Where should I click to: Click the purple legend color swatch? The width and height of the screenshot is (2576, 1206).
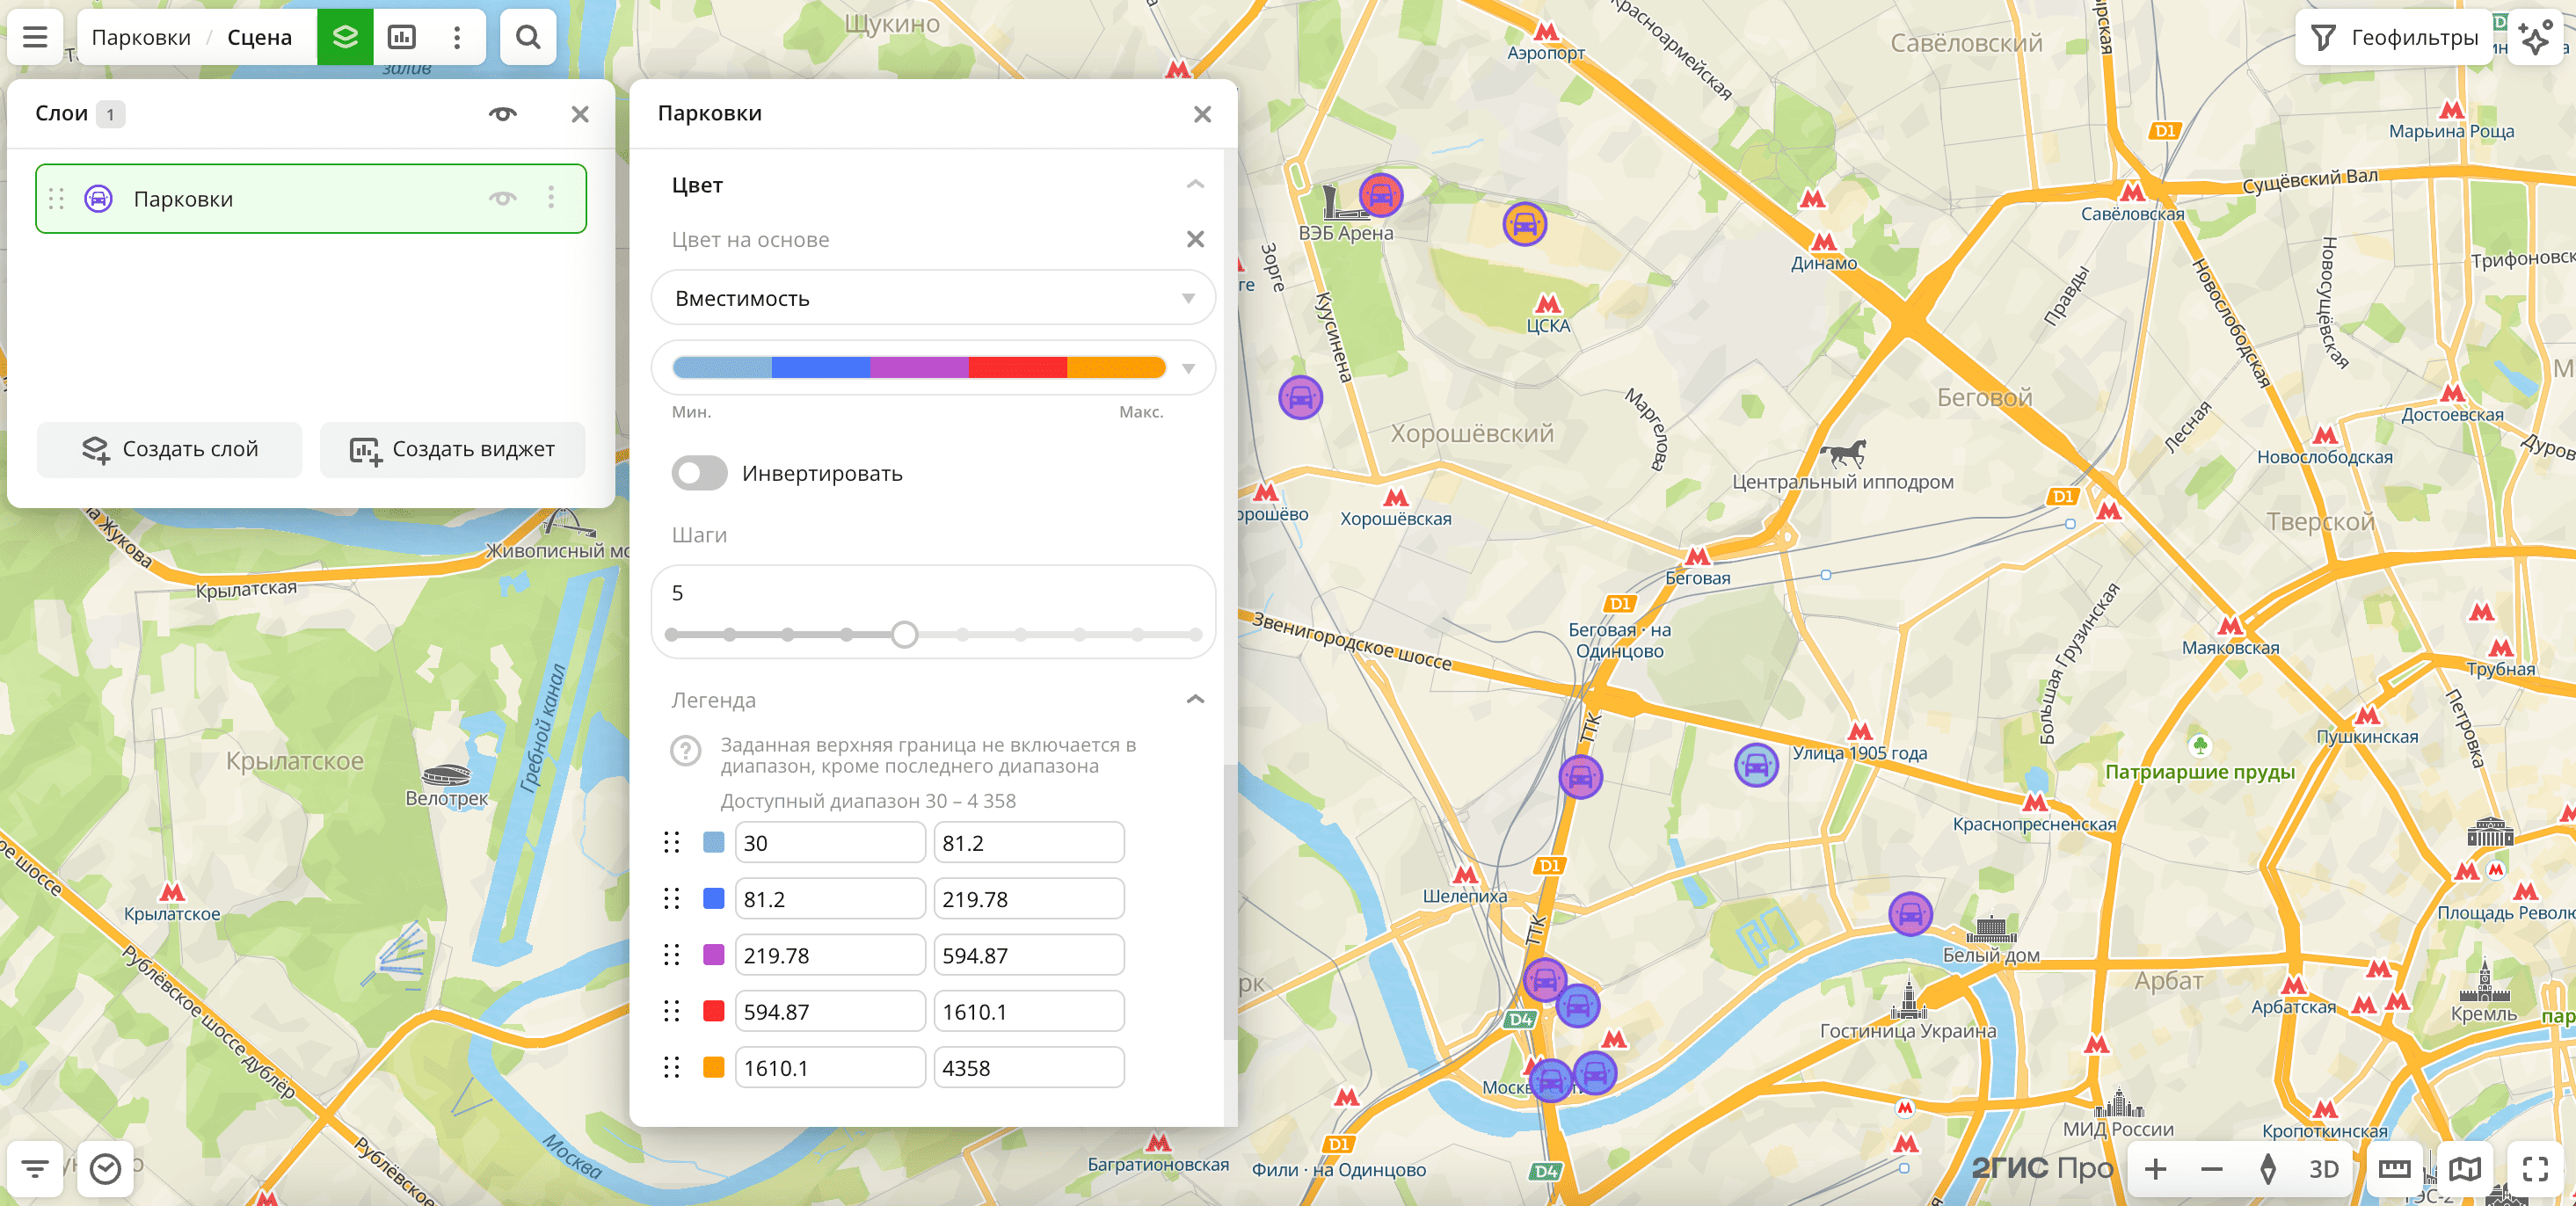[x=713, y=955]
